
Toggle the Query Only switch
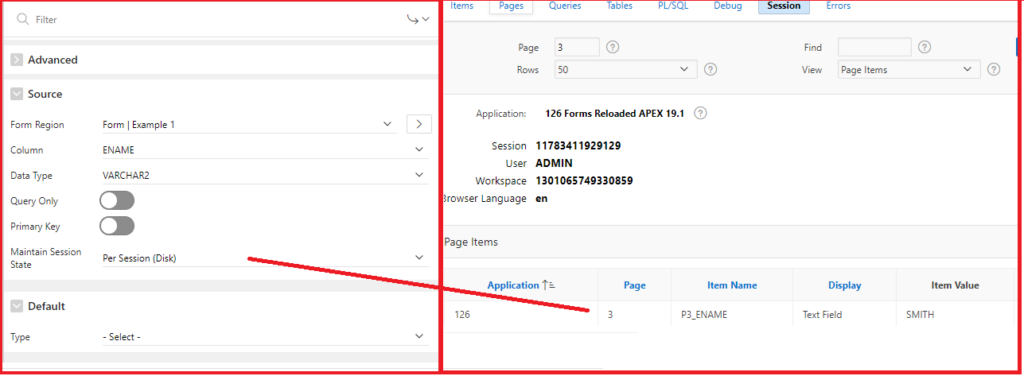(x=117, y=200)
